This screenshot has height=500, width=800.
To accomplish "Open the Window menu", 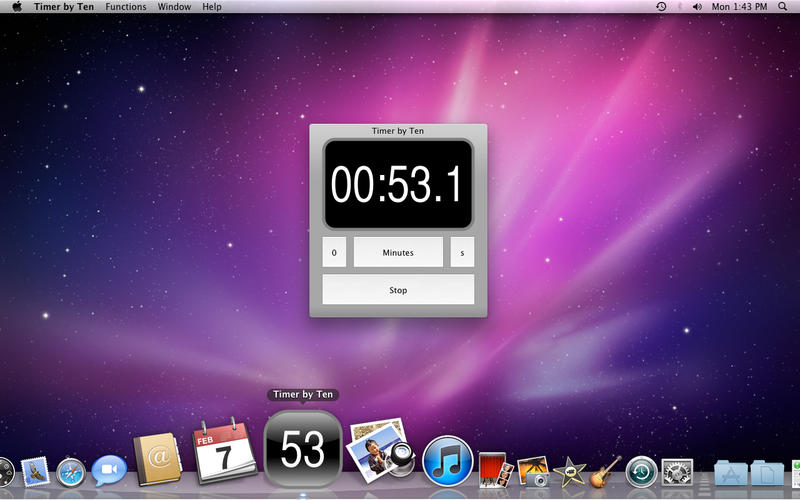I will (174, 7).
